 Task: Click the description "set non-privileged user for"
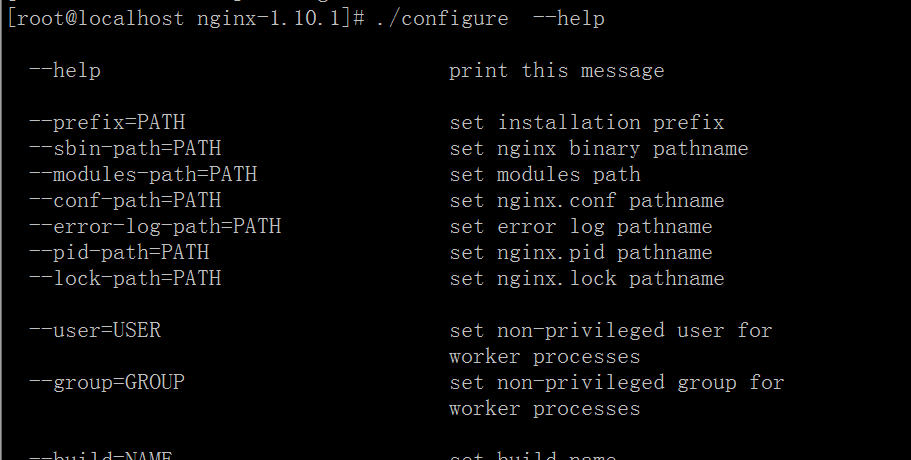(x=611, y=330)
